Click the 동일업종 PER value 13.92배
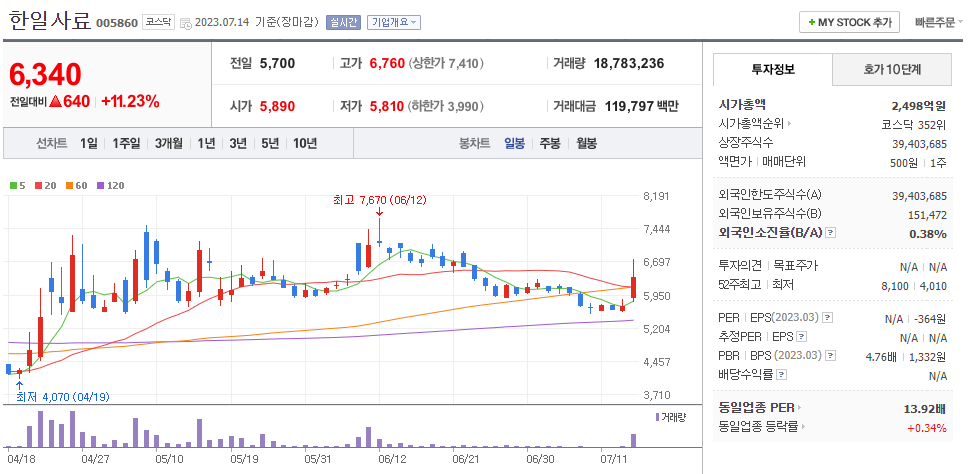The height and width of the screenshot is (474, 972). (924, 408)
